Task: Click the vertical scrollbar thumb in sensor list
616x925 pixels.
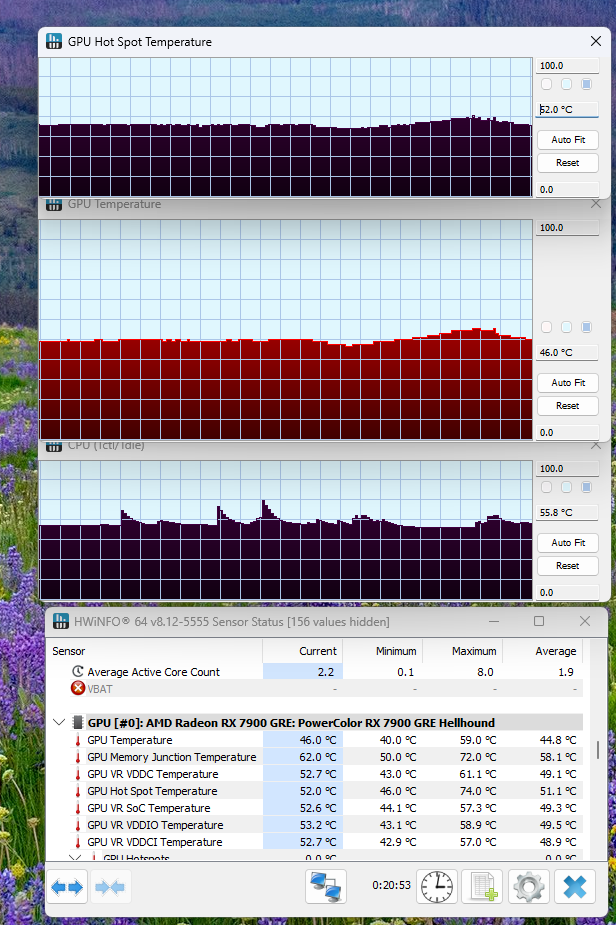Action: click(598, 750)
